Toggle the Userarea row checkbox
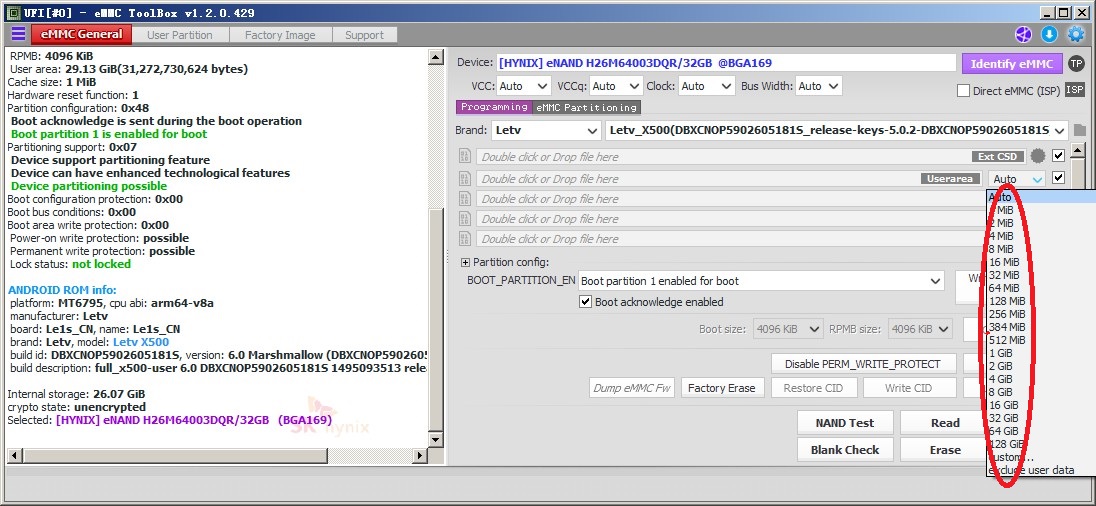This screenshot has width=1096, height=506. click(x=1058, y=178)
